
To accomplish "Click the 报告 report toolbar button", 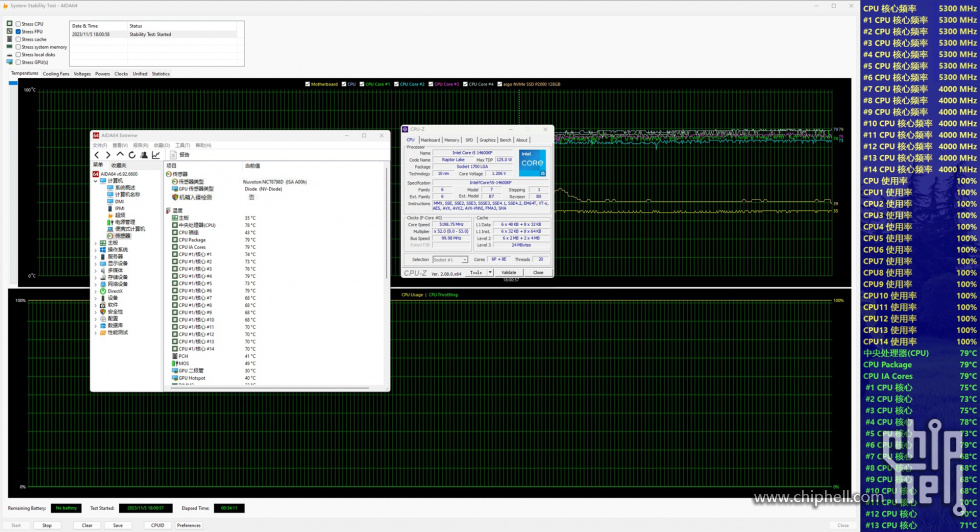I will click(x=181, y=155).
